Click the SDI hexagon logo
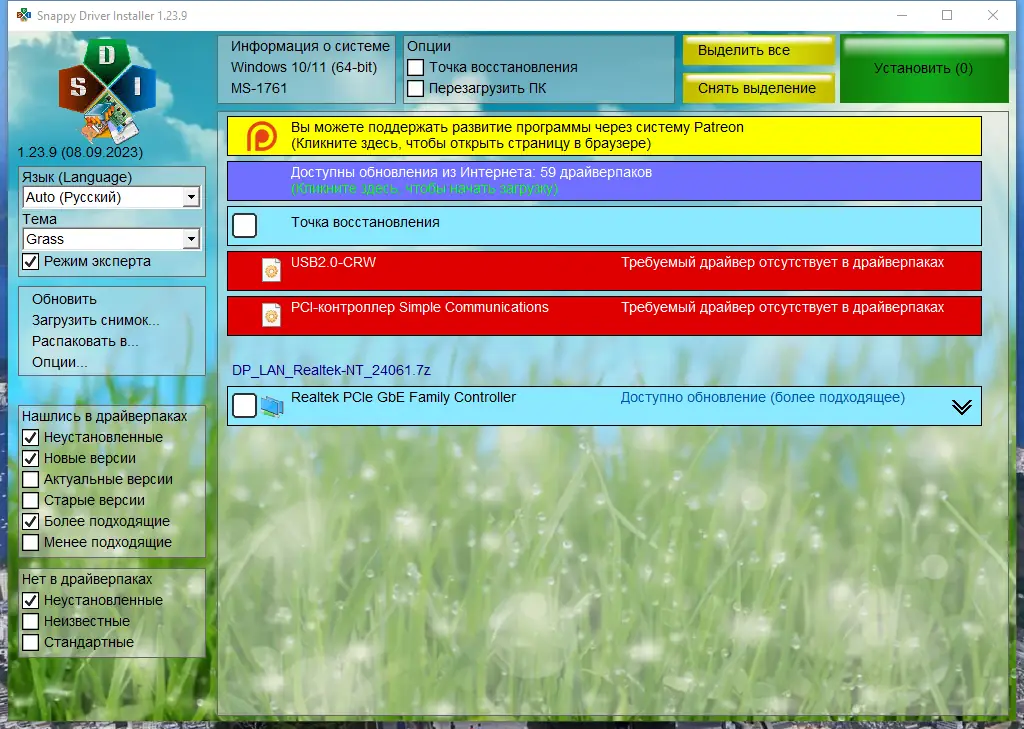This screenshot has width=1024, height=729. coord(107,90)
